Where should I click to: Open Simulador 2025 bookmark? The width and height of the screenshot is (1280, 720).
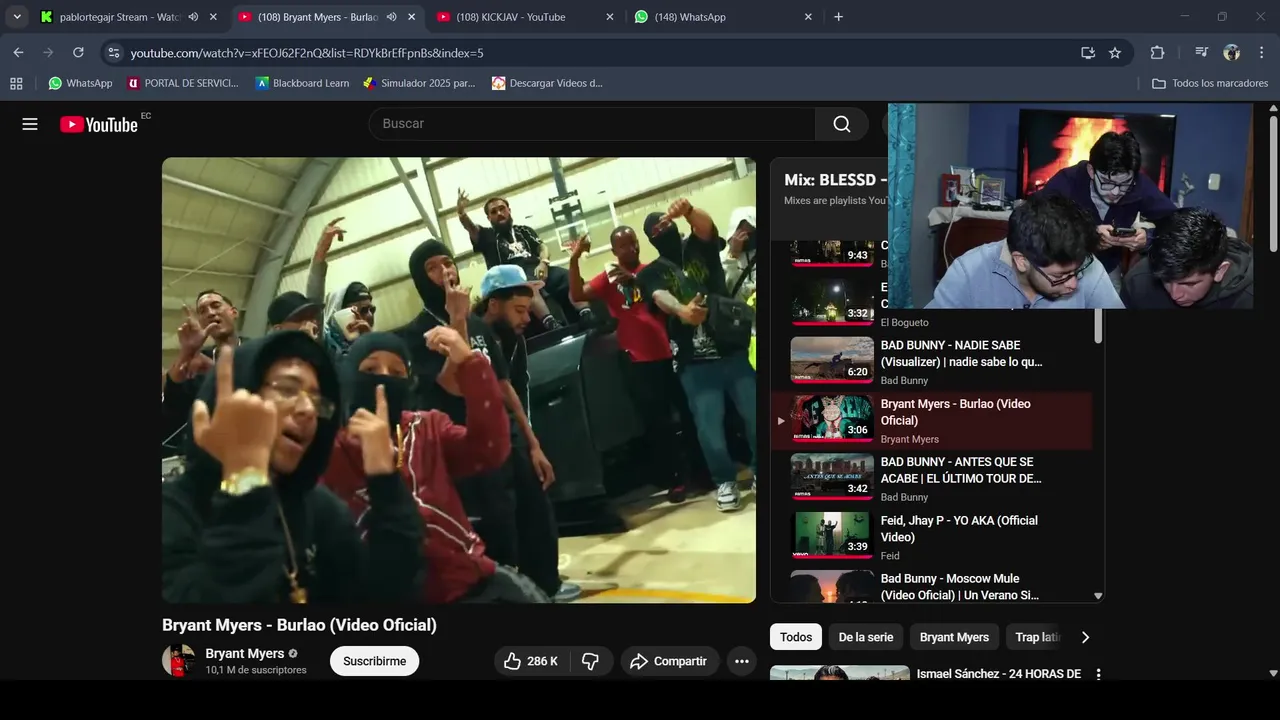419,83
